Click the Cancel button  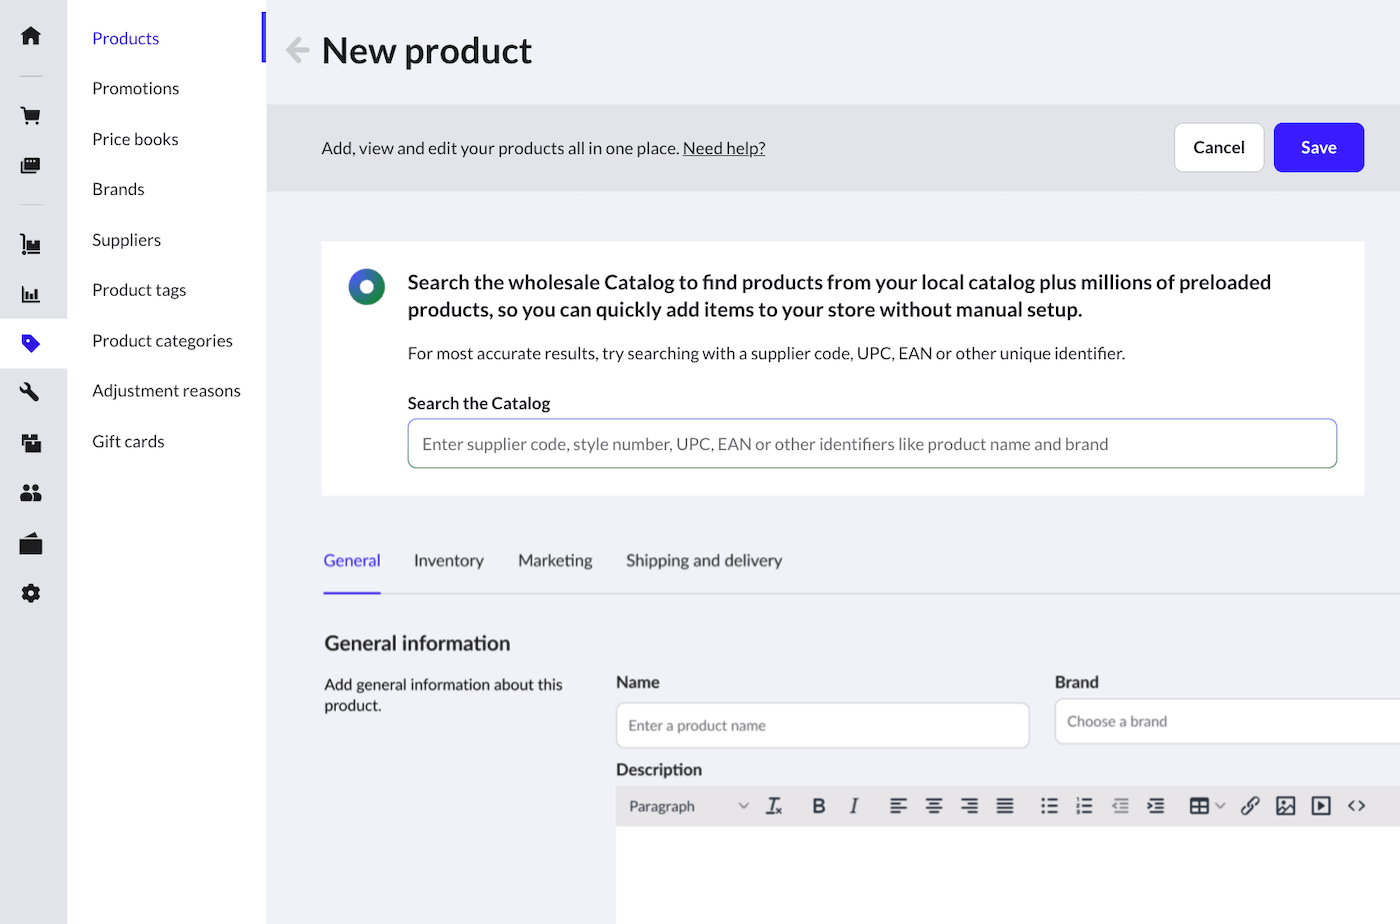(1219, 147)
